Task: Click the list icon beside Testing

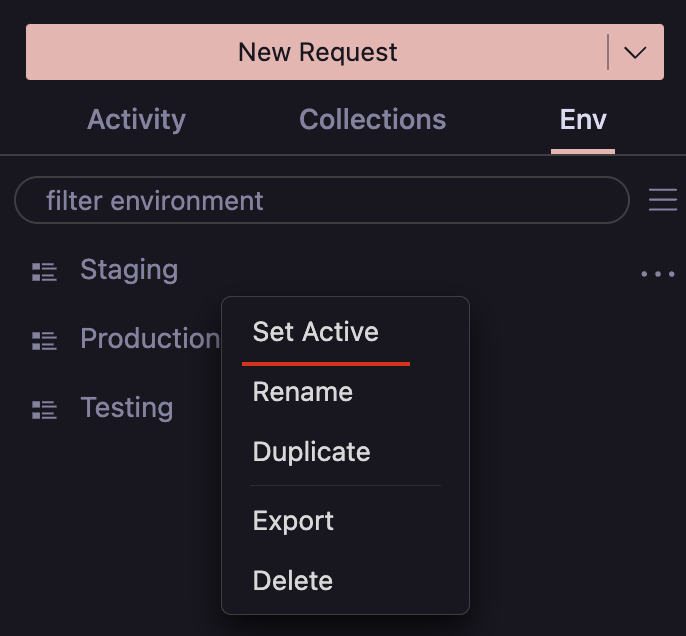Action: tap(44, 409)
